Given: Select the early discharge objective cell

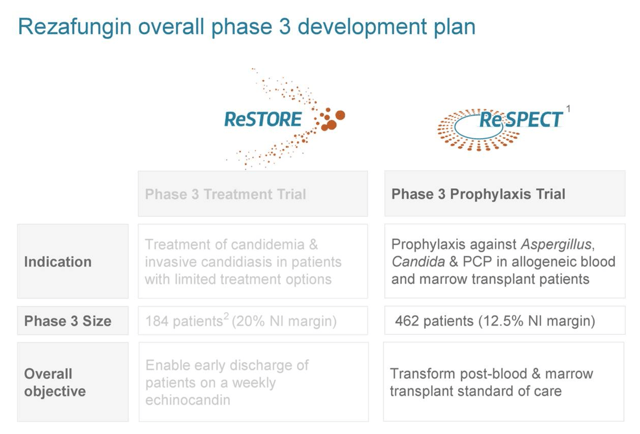Looking at the screenshot, I should tap(253, 382).
